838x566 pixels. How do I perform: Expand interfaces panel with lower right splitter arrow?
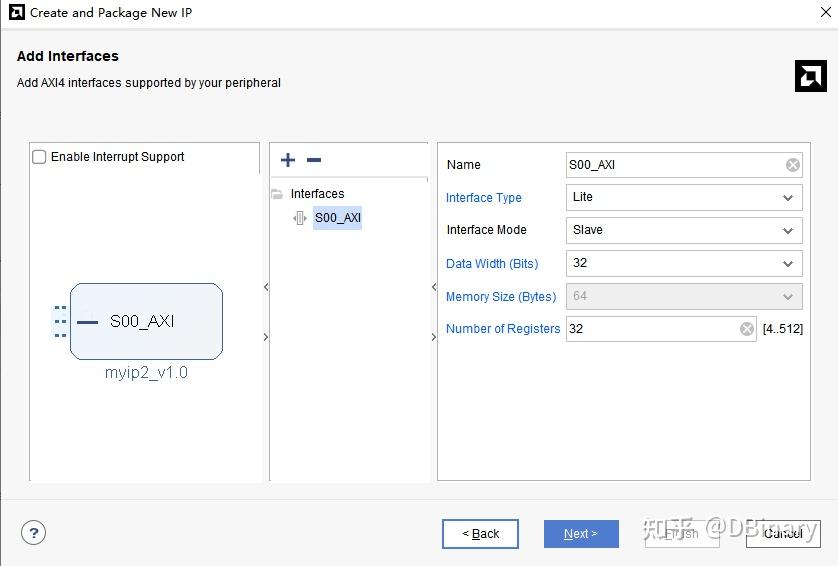click(434, 337)
